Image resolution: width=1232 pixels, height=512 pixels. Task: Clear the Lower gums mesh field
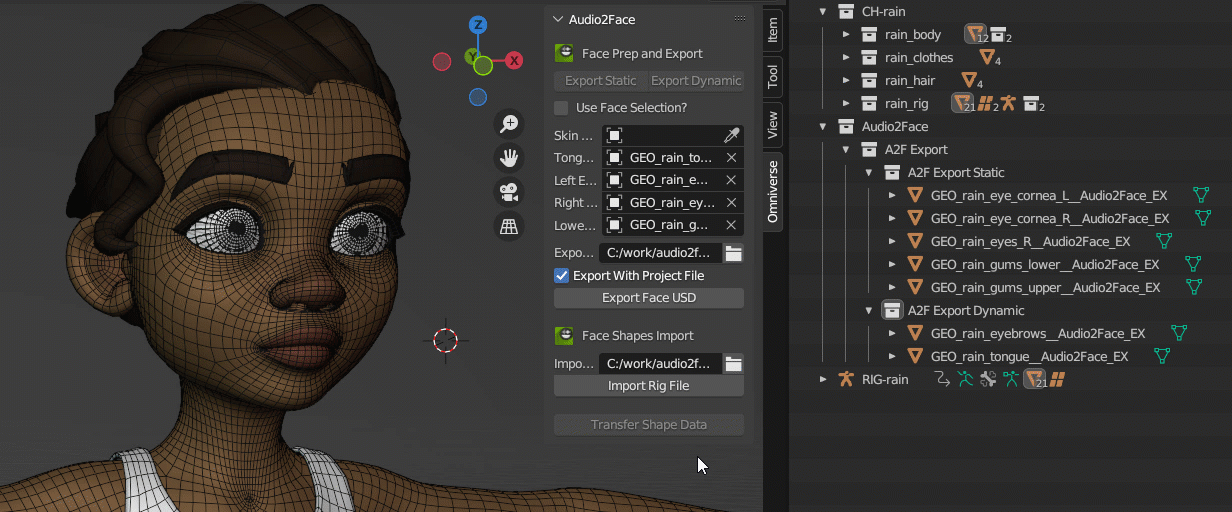(731, 225)
